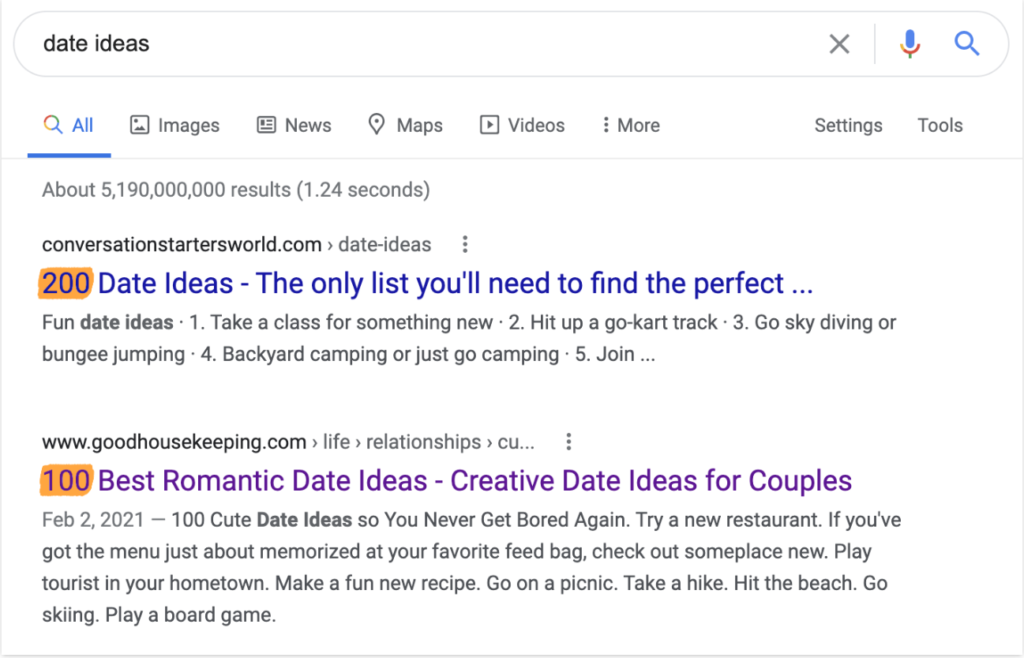This screenshot has height=658, width=1024.
Task: Click the blue magnifying glass search icon
Action: click(965, 43)
